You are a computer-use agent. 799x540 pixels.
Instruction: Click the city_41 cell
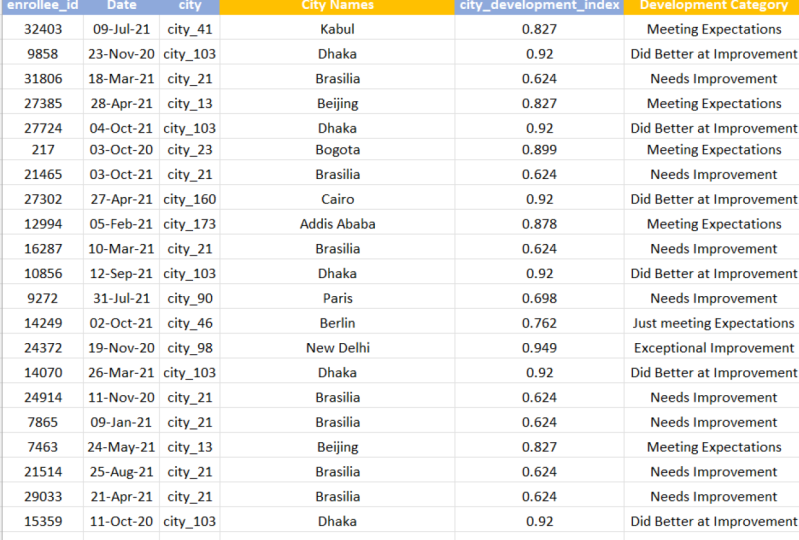(190, 29)
